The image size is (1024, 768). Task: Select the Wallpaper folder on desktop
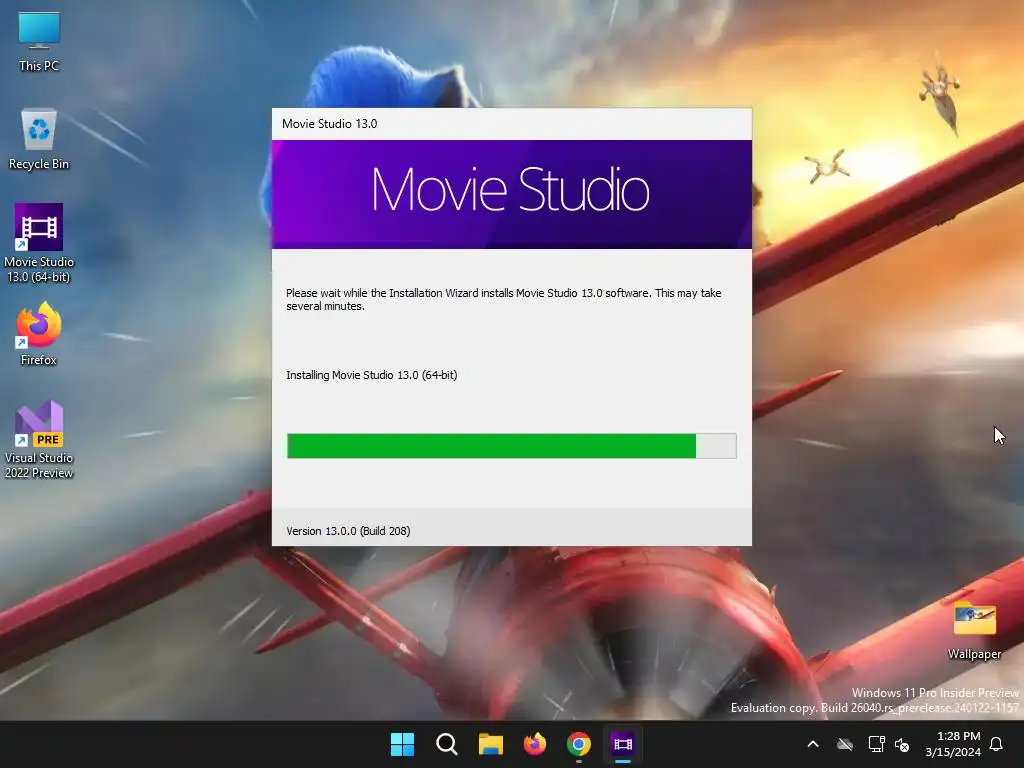[974, 631]
